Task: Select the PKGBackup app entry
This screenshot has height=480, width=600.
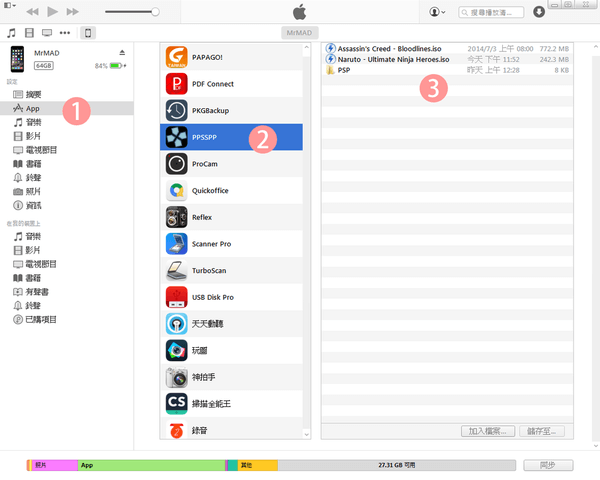Action: (231, 111)
